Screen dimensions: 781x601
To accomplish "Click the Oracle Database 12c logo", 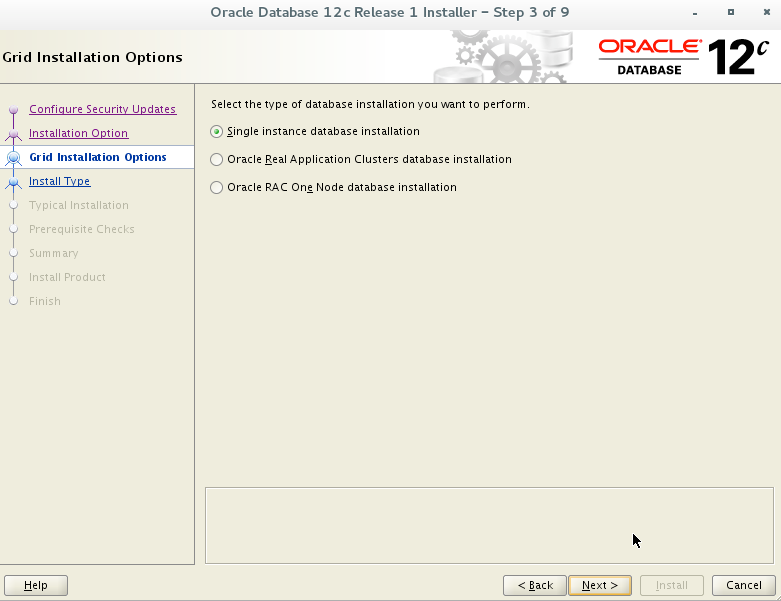I will [683, 57].
